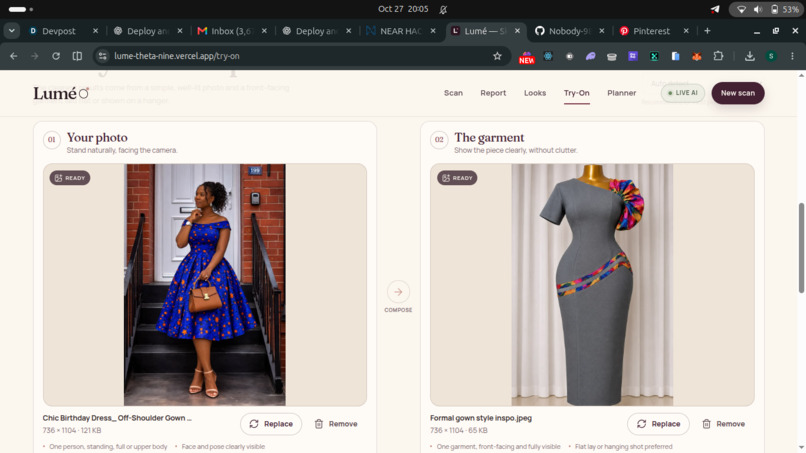The image size is (806, 453).
Task: Reload the current page
Action: click(56, 56)
